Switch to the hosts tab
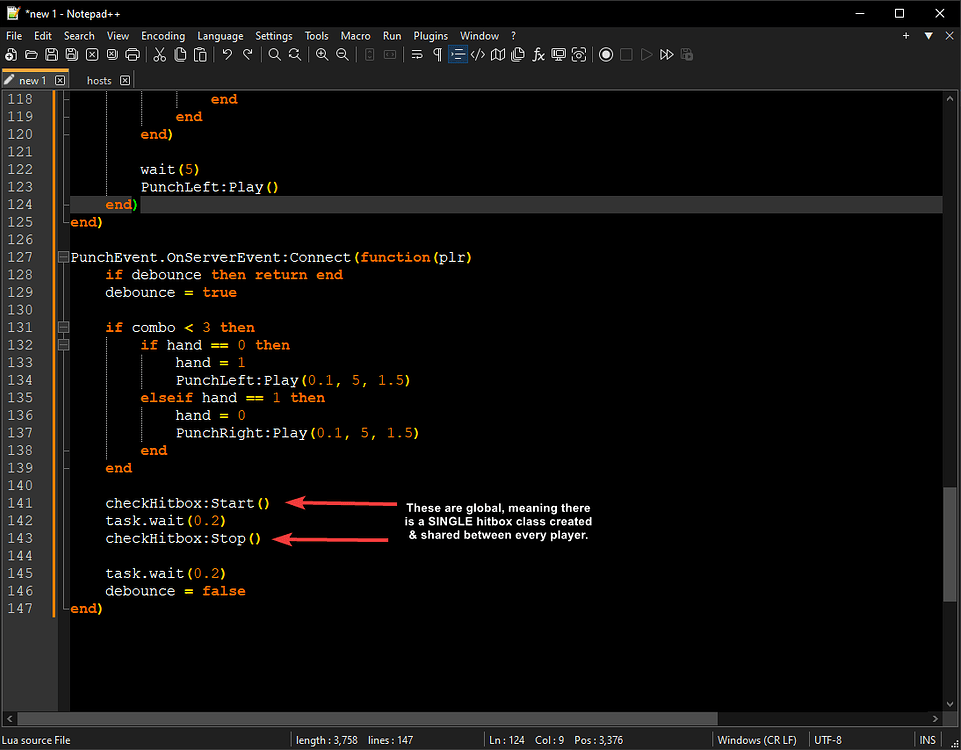961x750 pixels. click(99, 80)
